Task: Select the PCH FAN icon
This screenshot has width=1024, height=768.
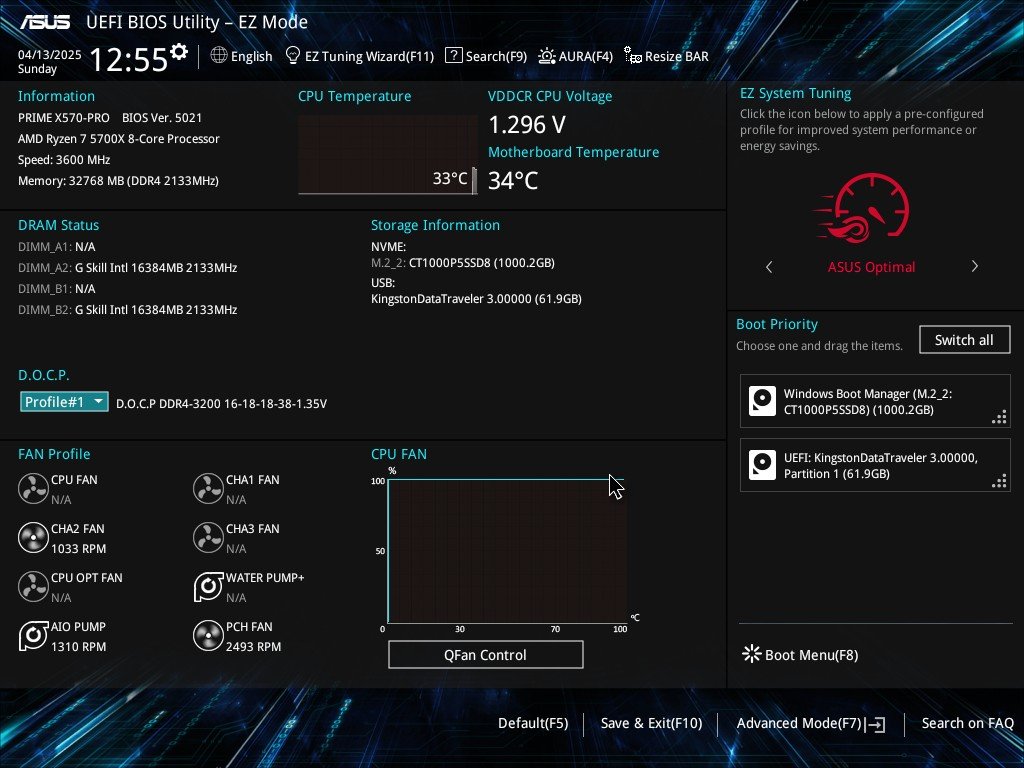Action: point(208,635)
